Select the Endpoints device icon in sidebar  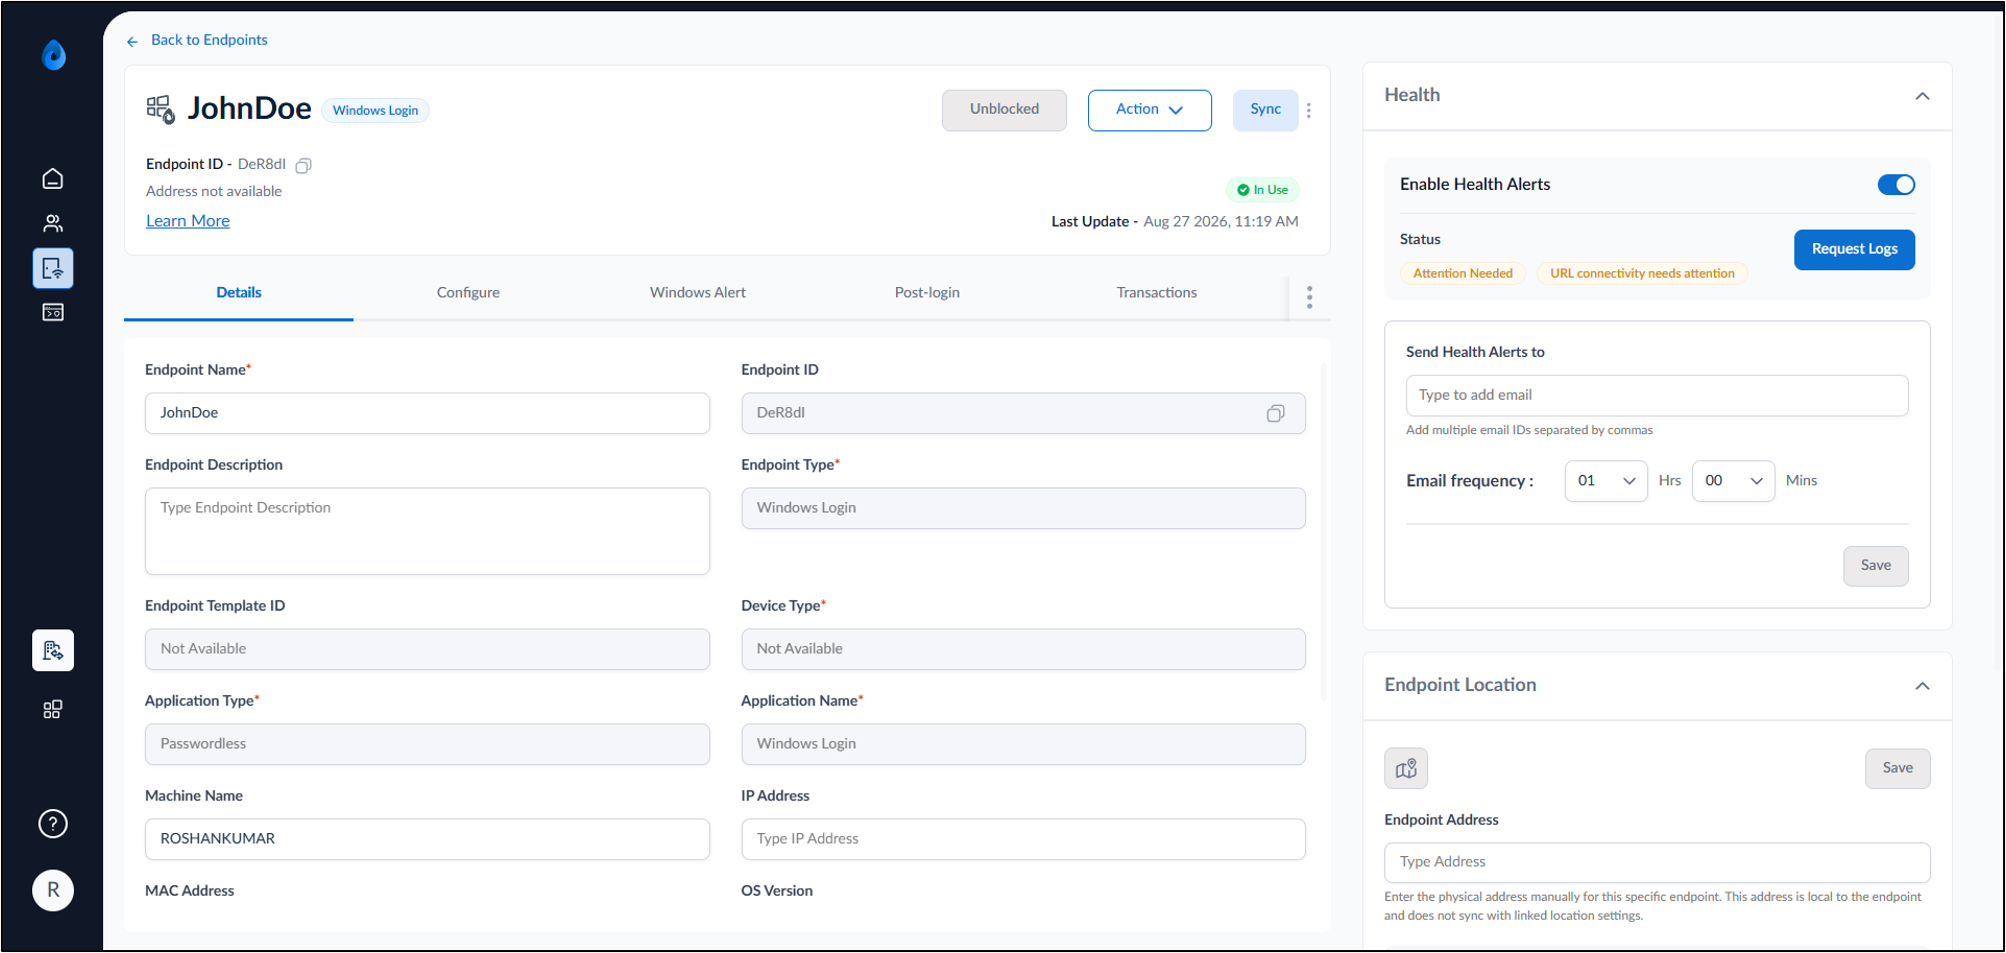point(53,268)
